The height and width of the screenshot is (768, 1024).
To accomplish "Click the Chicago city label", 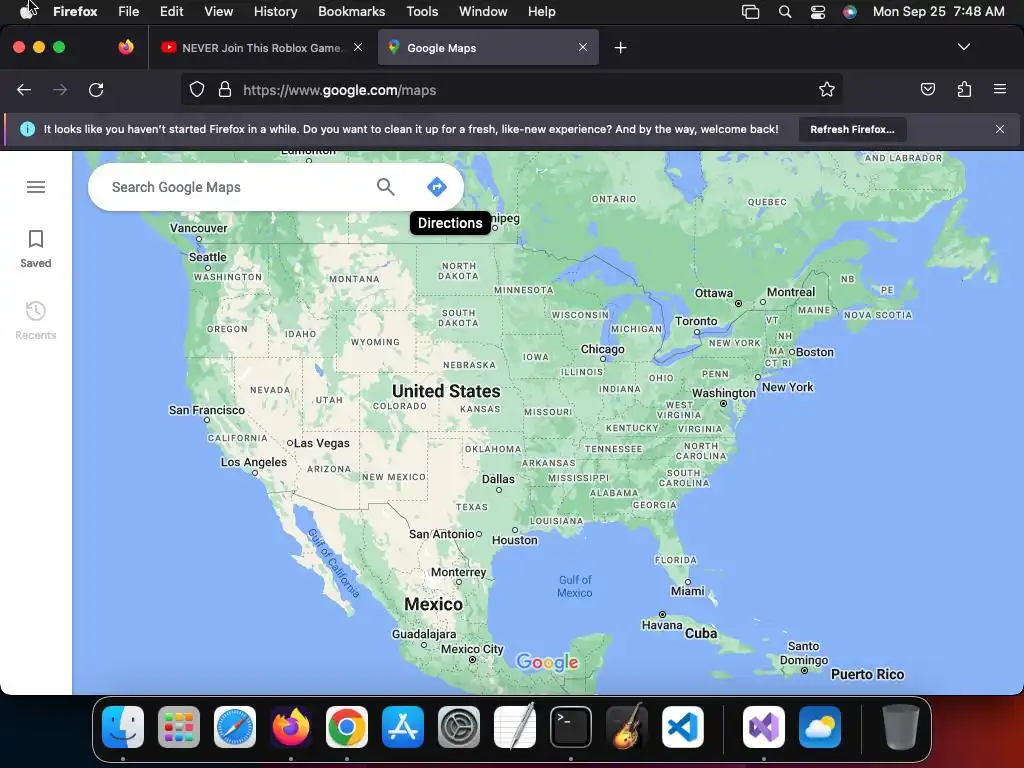I will [x=603, y=349].
